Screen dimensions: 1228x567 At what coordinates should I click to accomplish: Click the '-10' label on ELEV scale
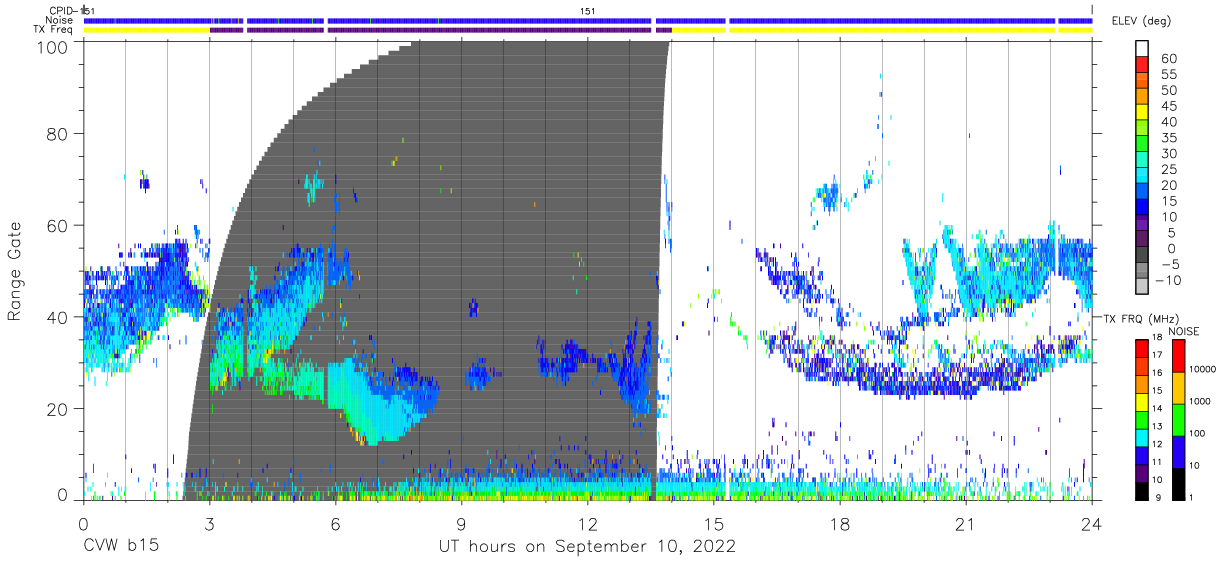[1167, 281]
